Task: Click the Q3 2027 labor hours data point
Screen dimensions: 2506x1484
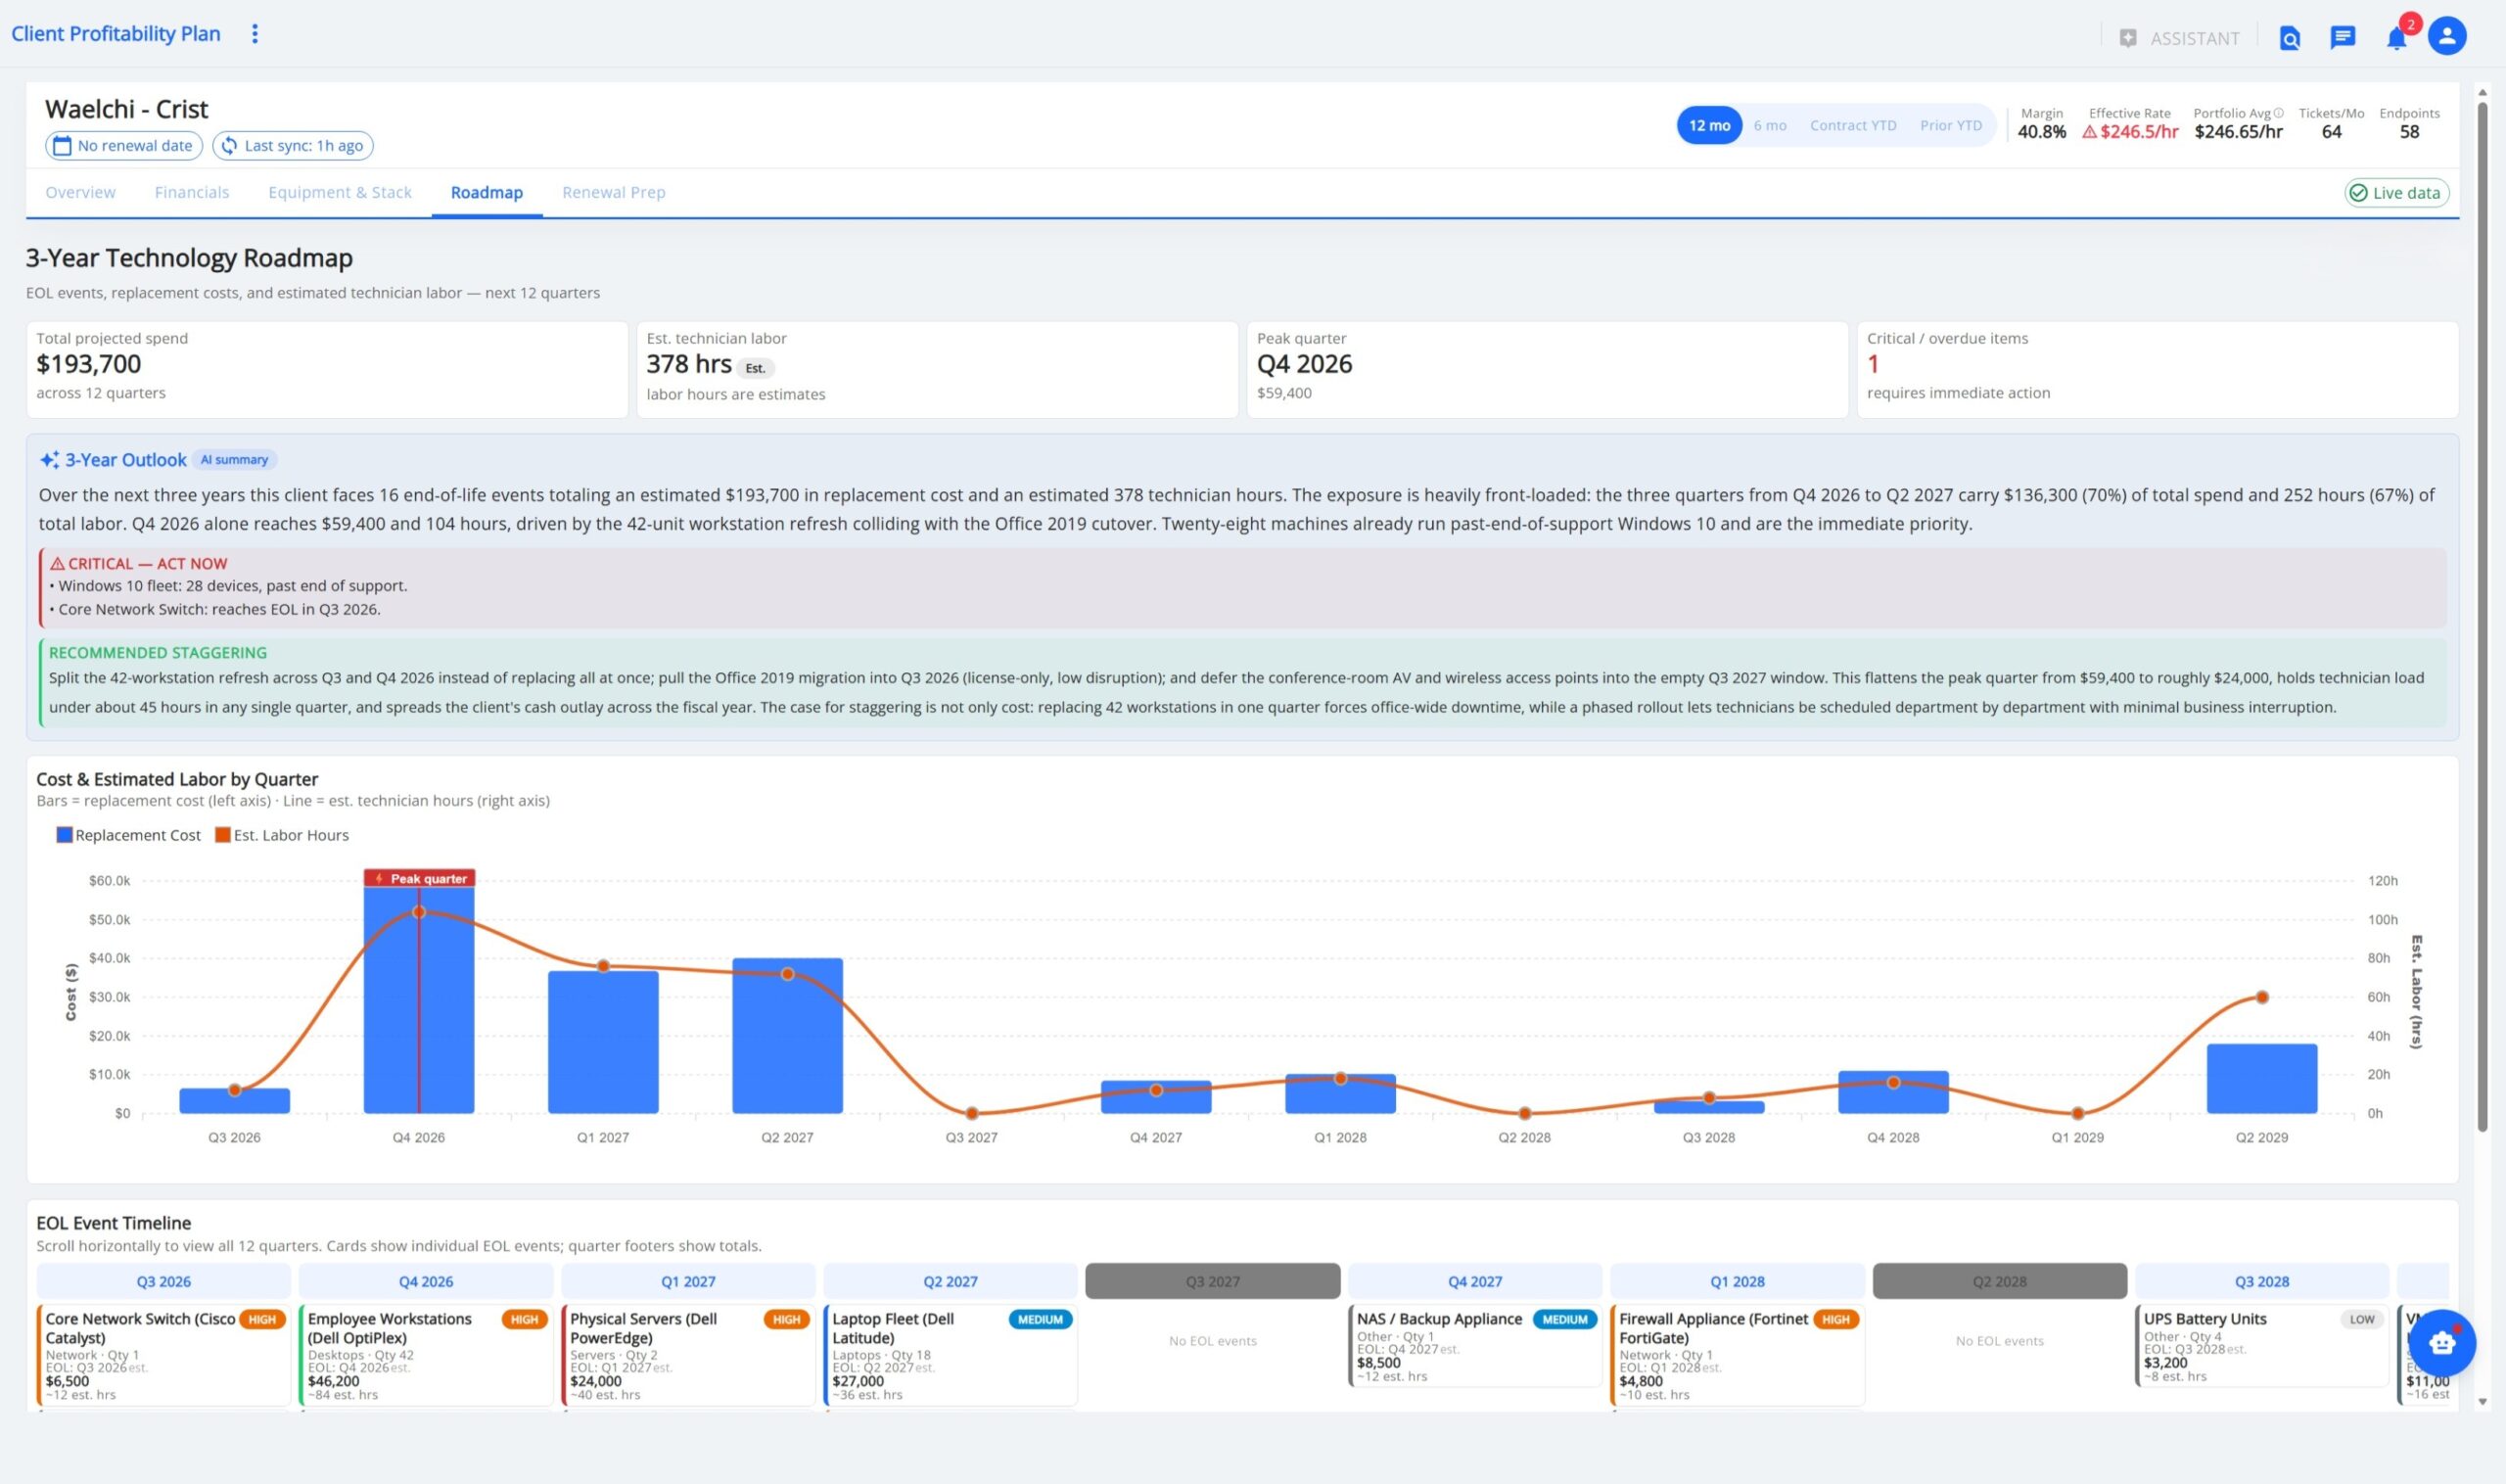Action: pyautogui.click(x=971, y=1113)
